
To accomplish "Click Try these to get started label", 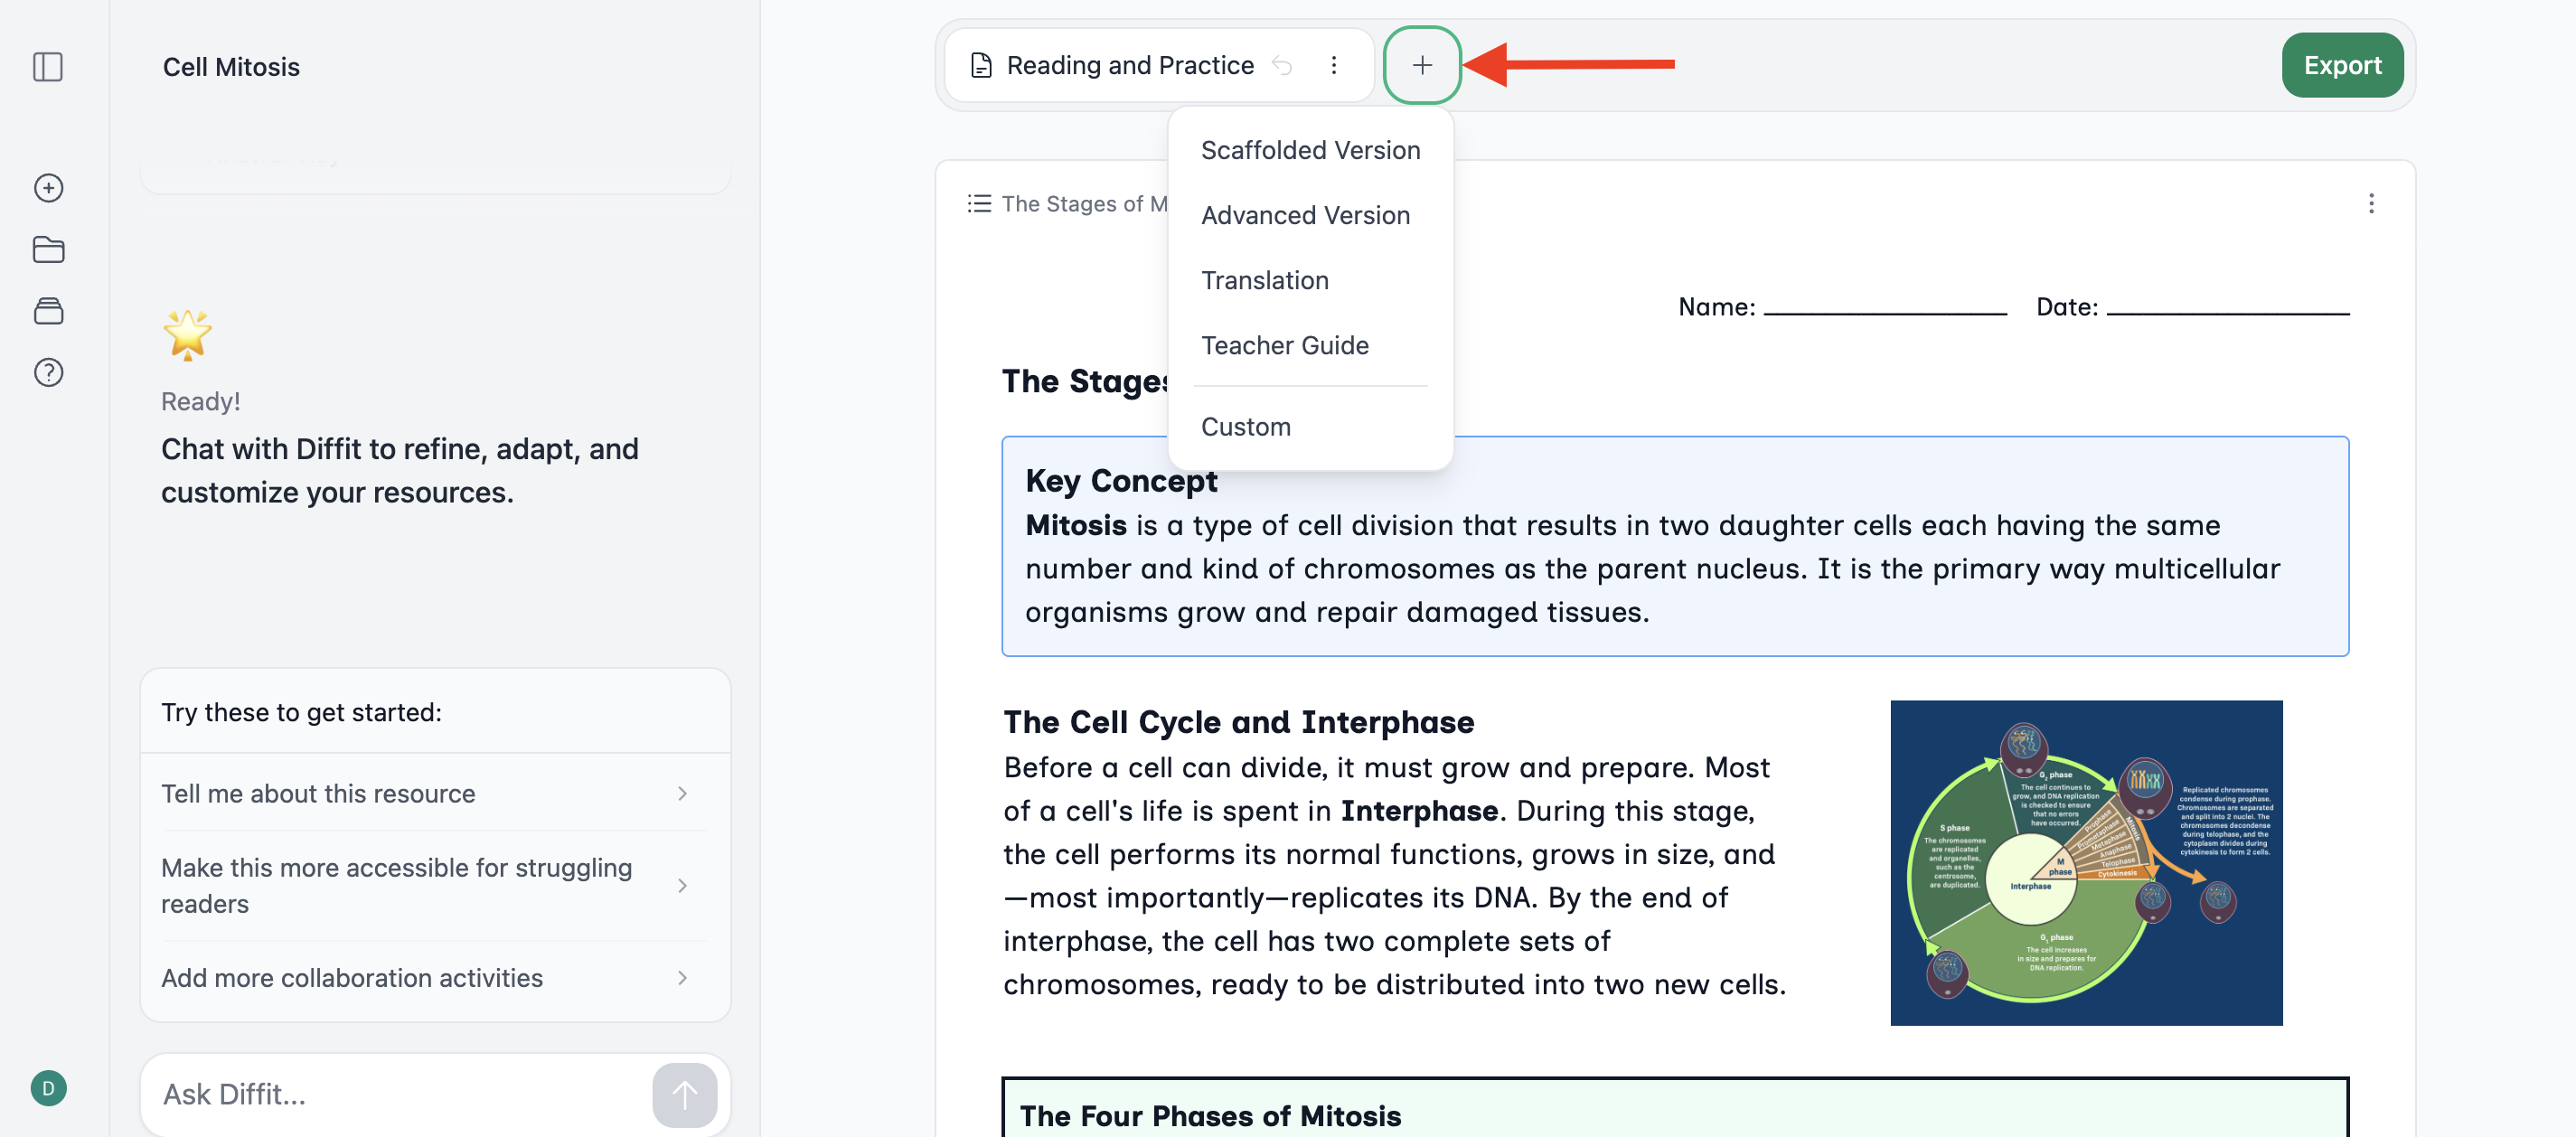I will pyautogui.click(x=301, y=712).
